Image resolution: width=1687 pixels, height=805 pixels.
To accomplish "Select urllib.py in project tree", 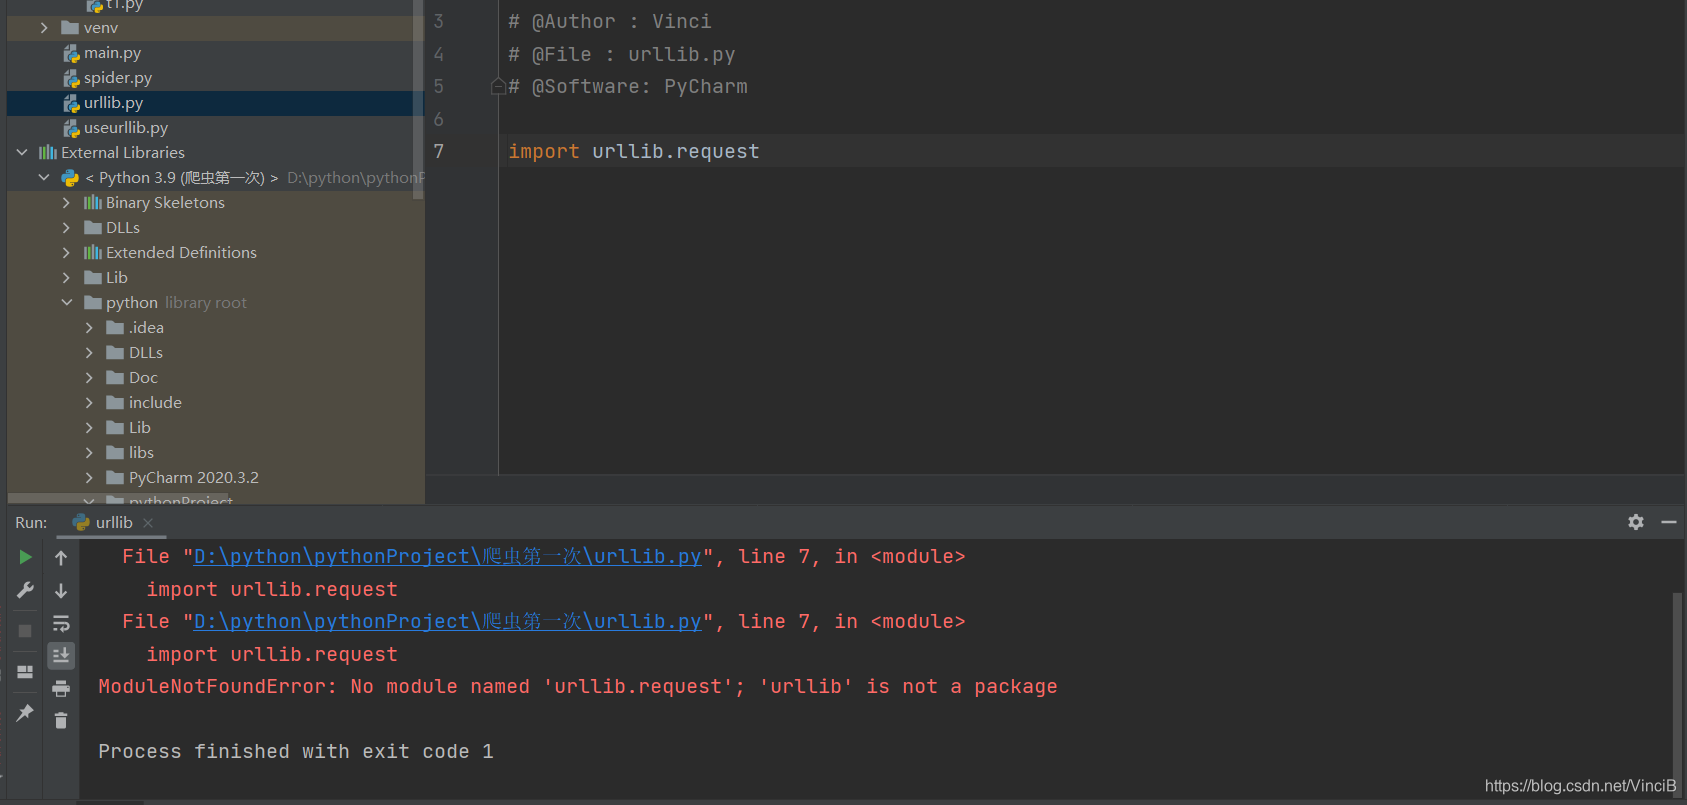I will click(x=215, y=103).
